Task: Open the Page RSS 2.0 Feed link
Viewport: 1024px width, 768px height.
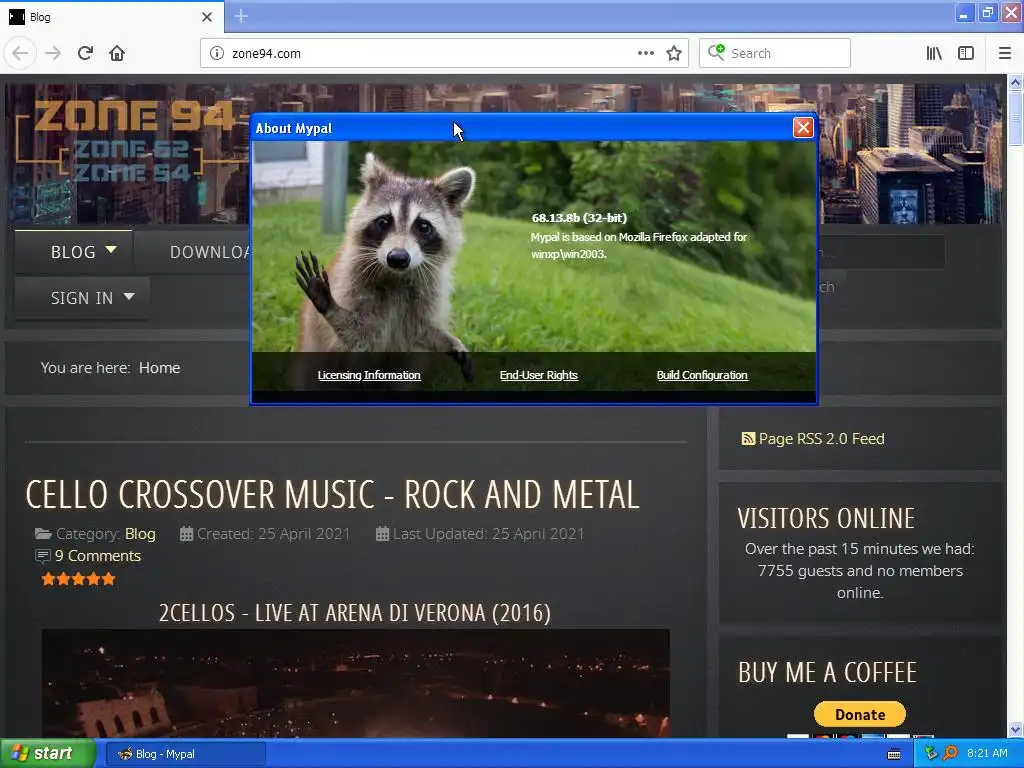Action: click(x=821, y=439)
